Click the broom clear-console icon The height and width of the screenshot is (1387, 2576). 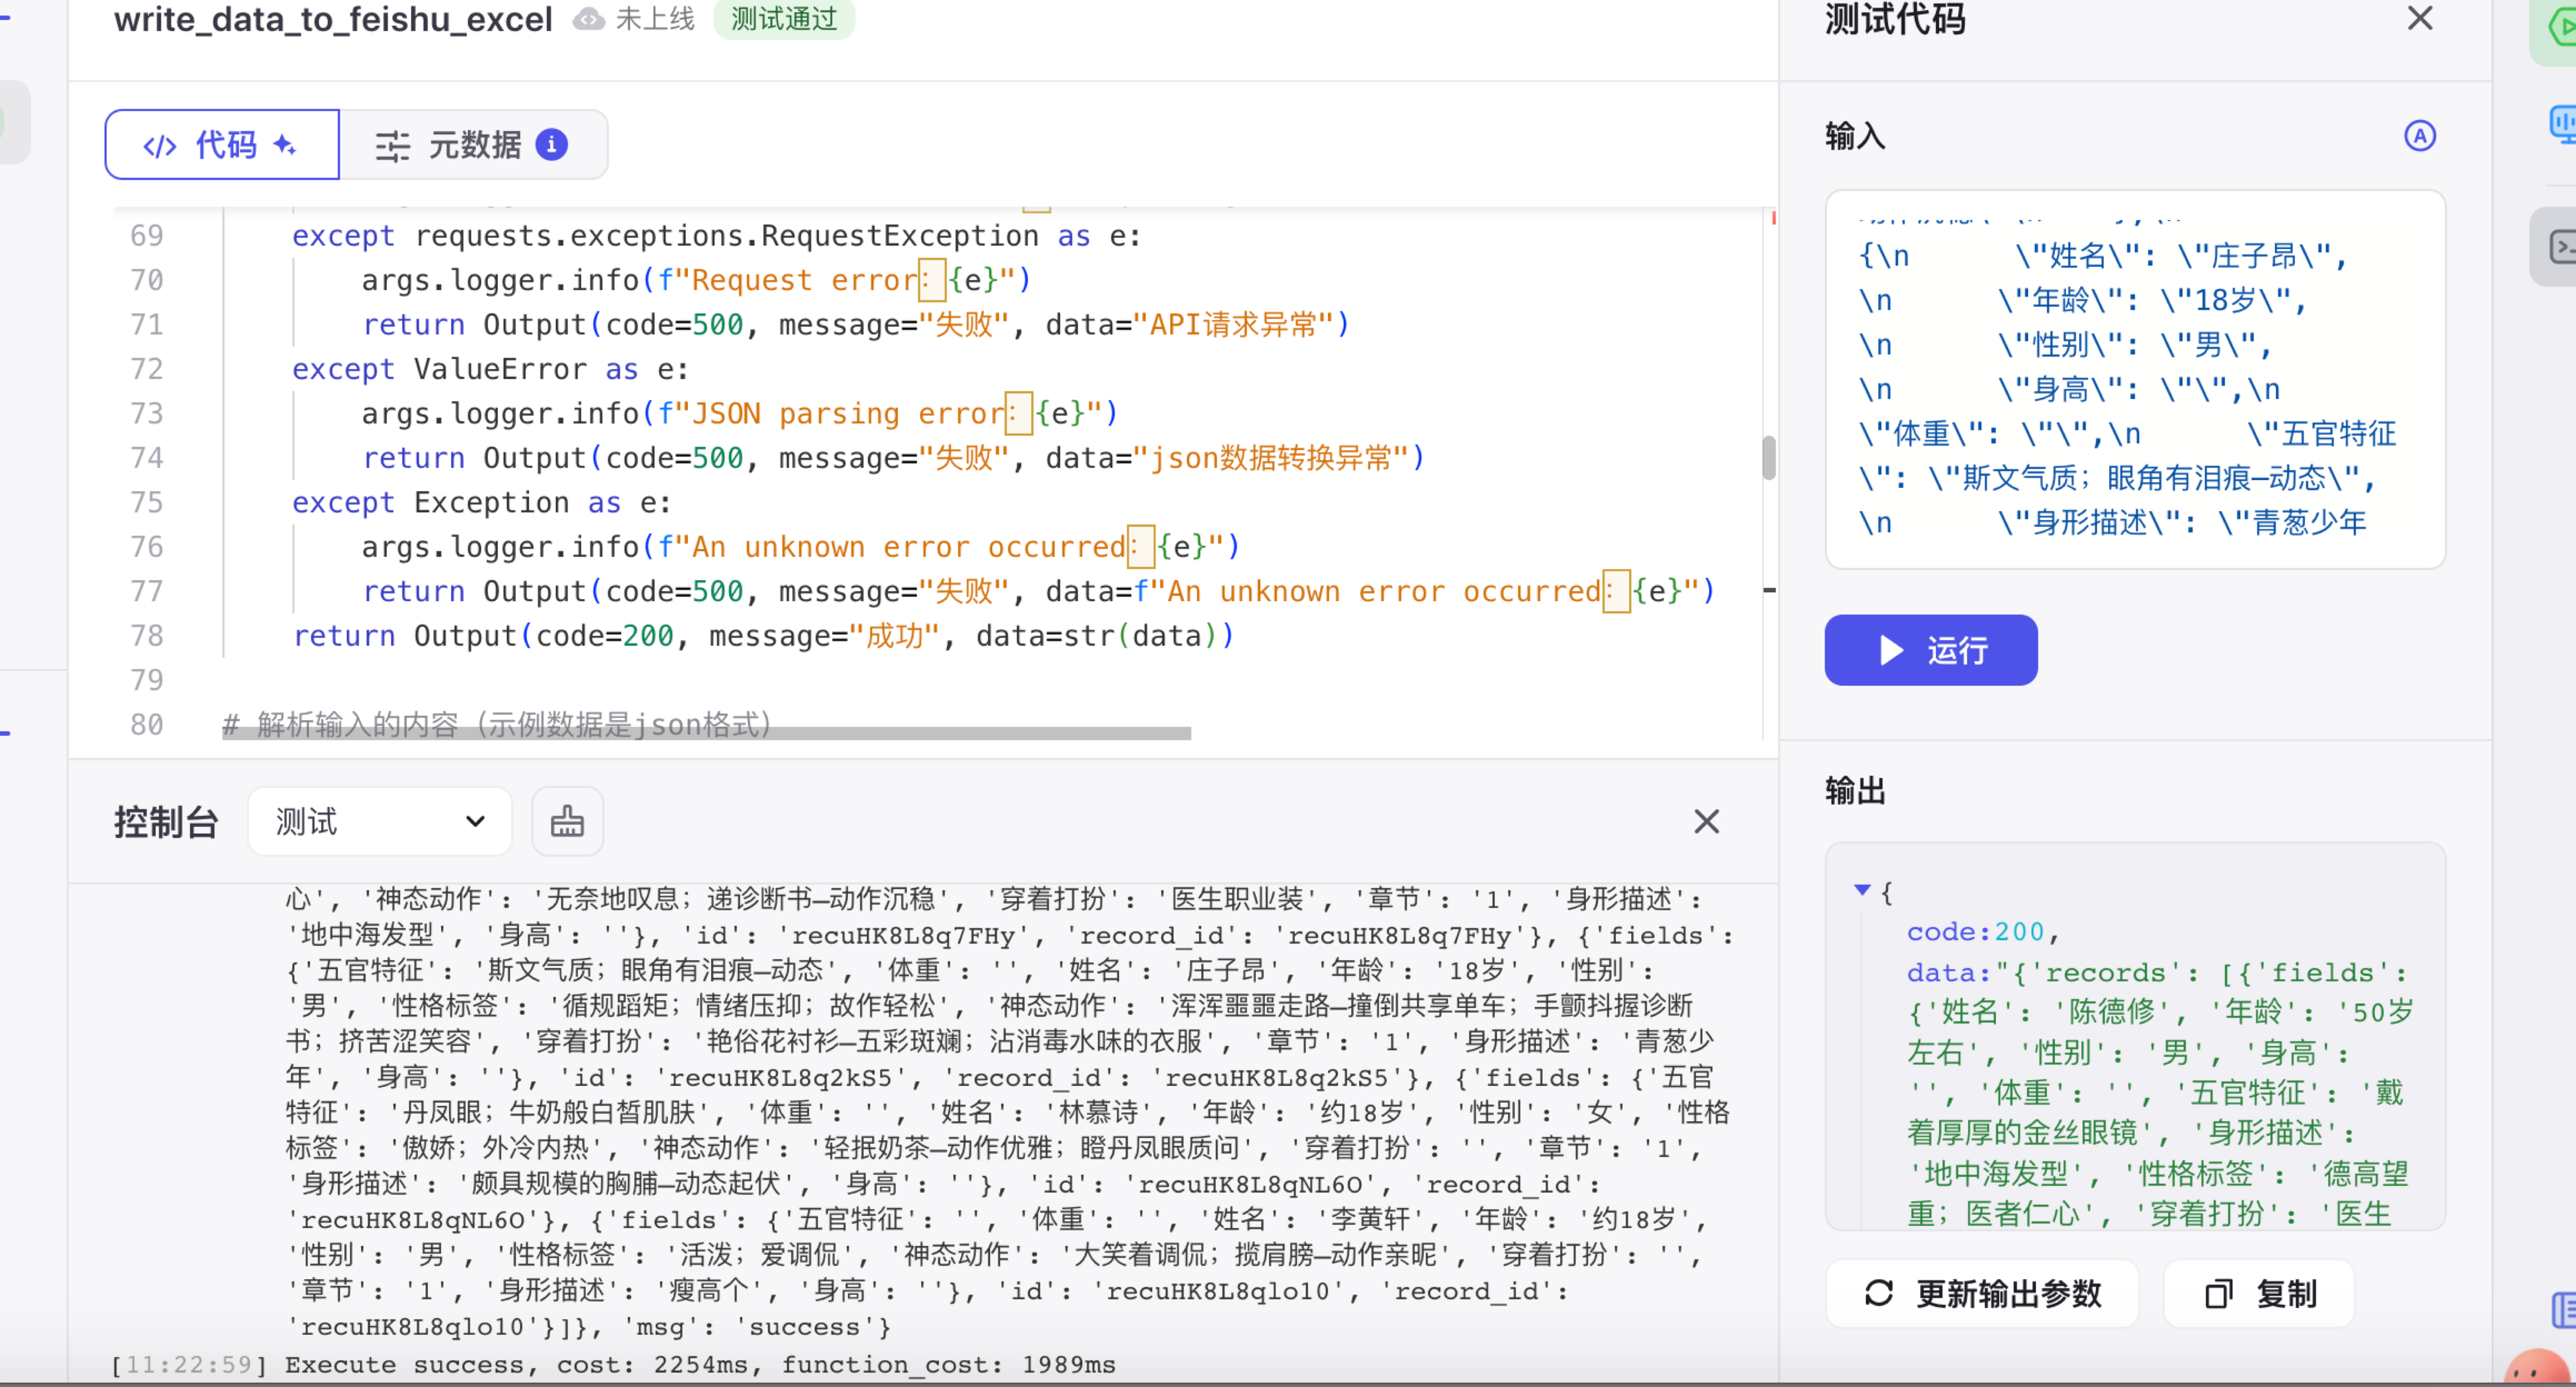pos(567,821)
